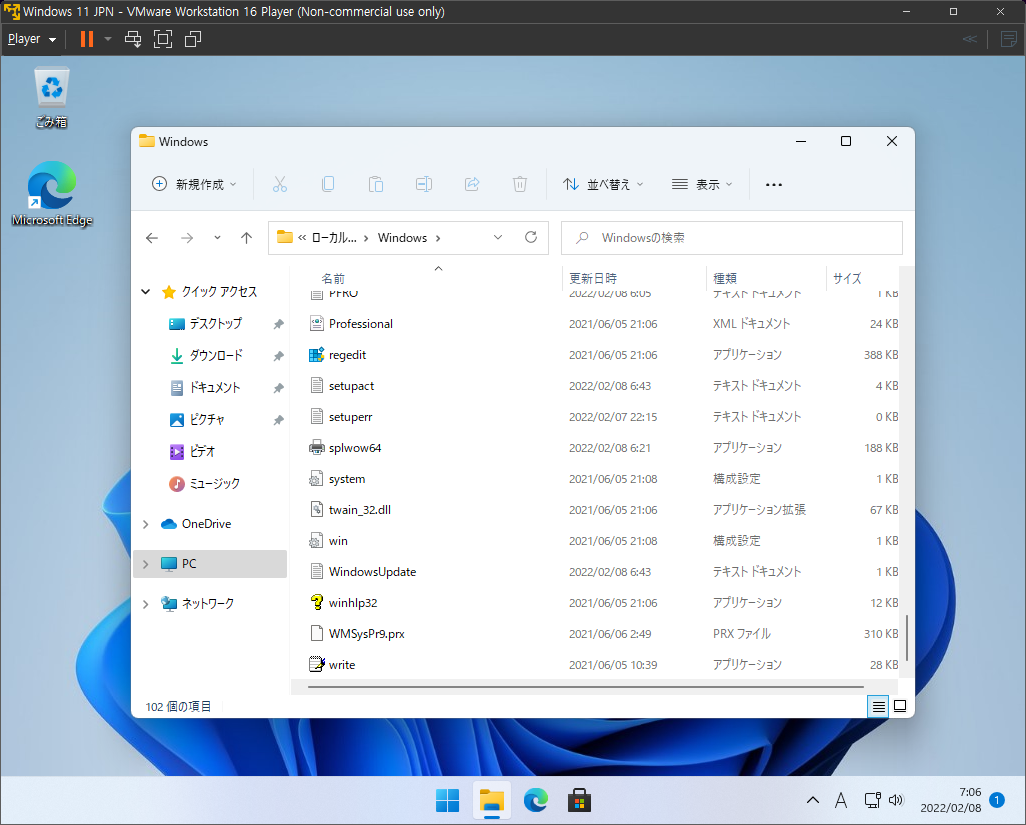
Task: Unpin Desktop from Quick access
Action: 278,324
